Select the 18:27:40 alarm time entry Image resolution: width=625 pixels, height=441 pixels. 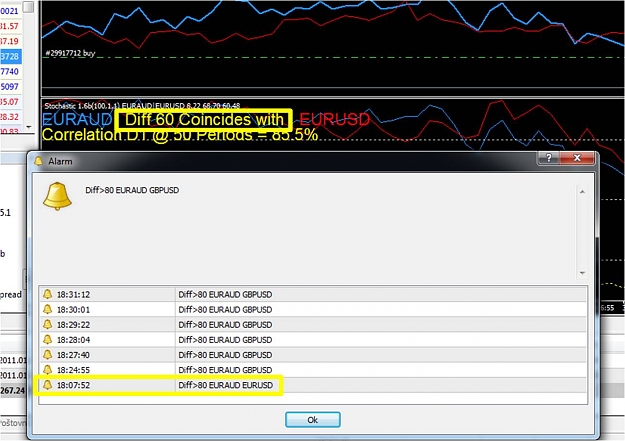pyautogui.click(x=73, y=355)
